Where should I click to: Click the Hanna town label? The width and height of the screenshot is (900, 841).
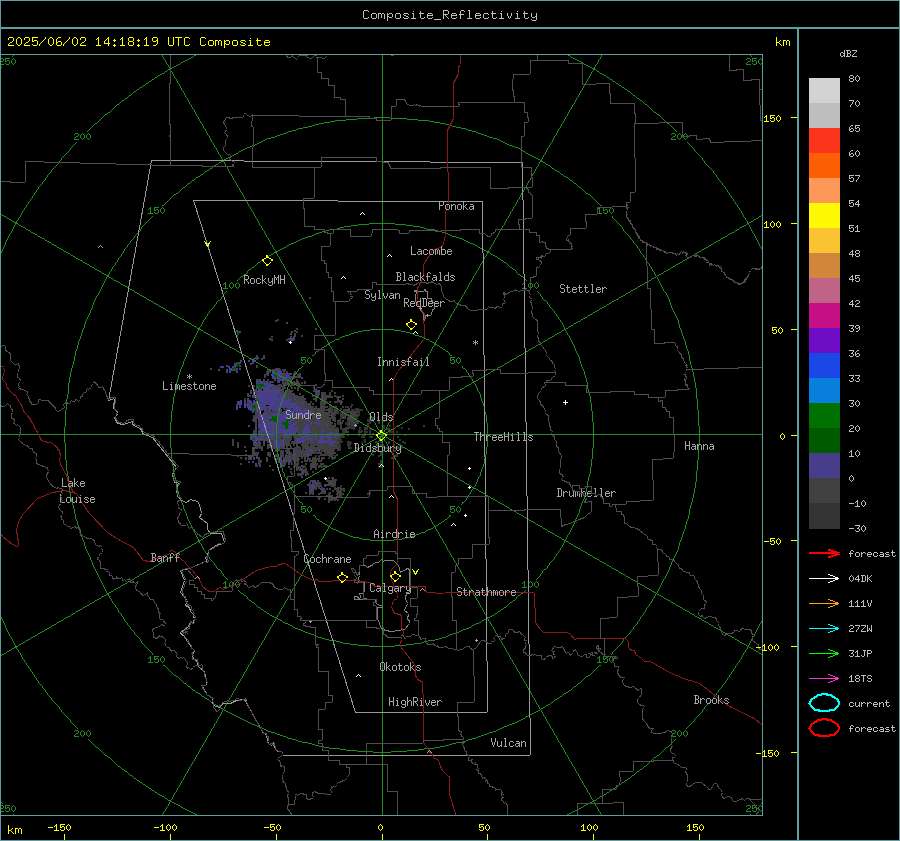click(699, 446)
